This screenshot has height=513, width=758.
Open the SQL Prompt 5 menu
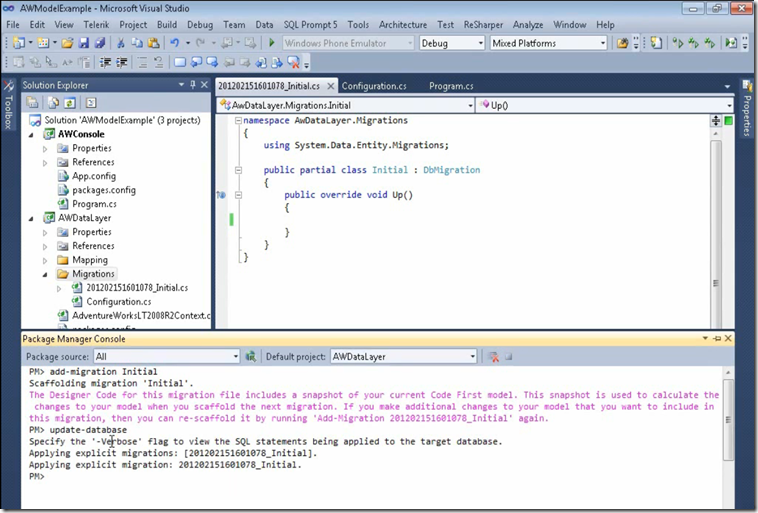tap(310, 25)
